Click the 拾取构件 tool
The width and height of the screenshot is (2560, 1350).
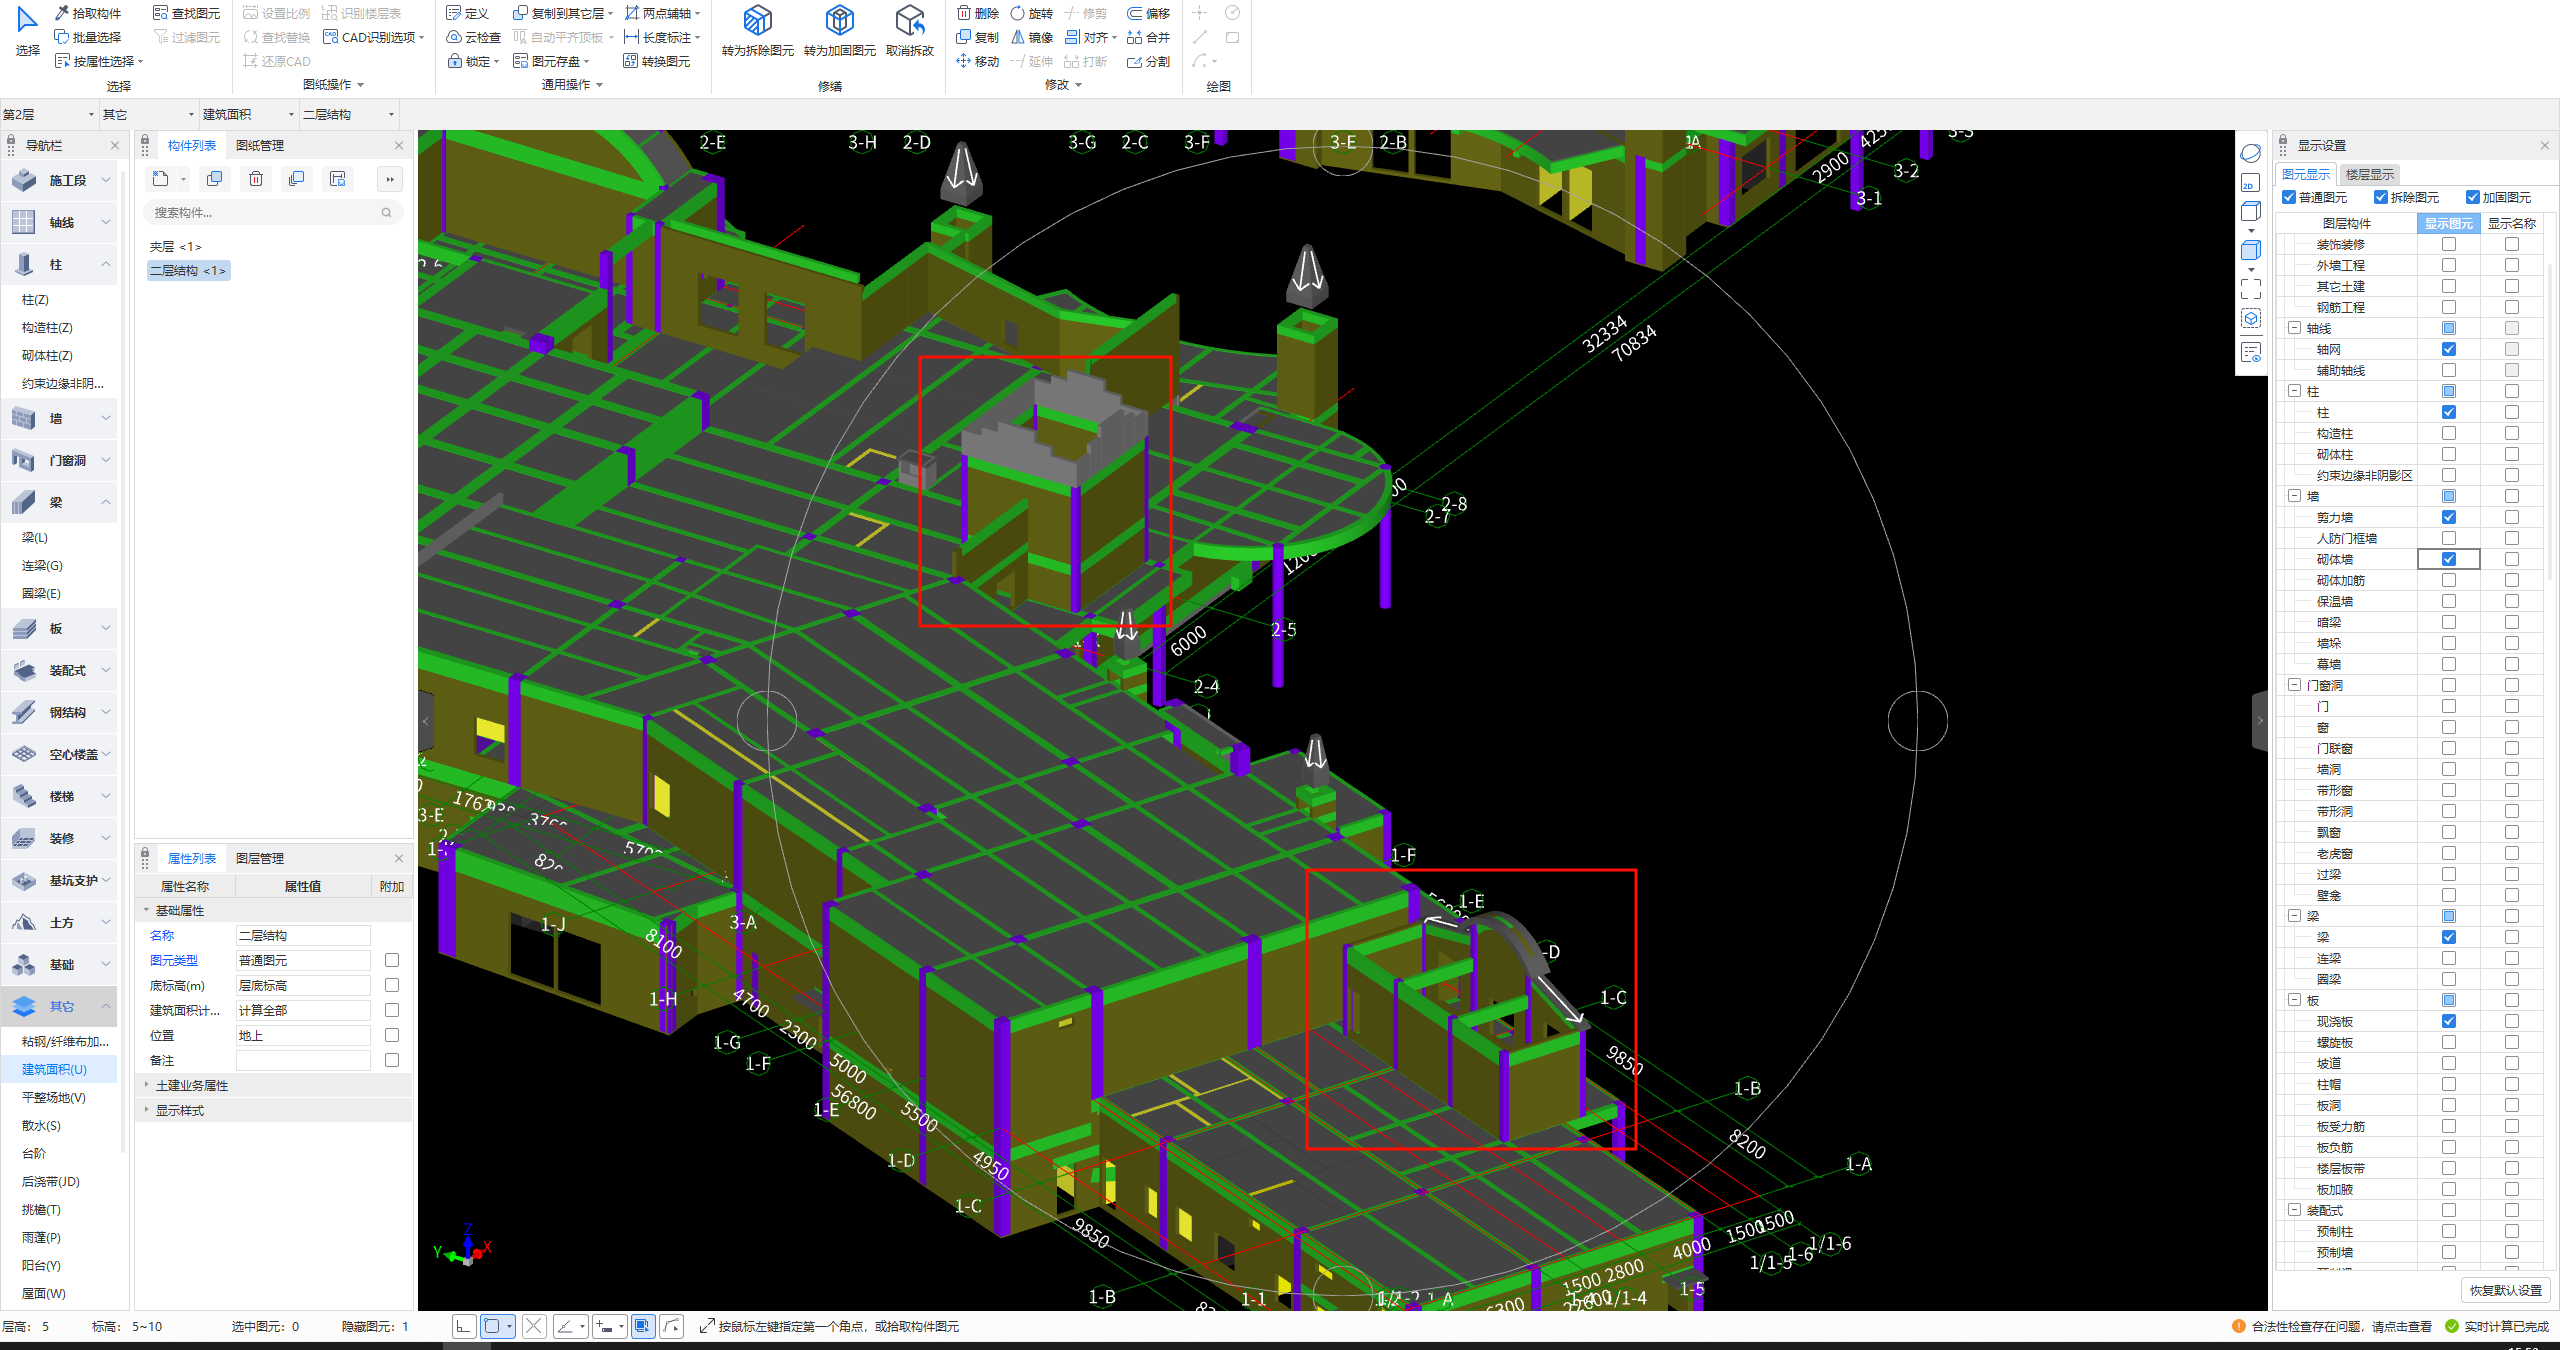tap(88, 13)
